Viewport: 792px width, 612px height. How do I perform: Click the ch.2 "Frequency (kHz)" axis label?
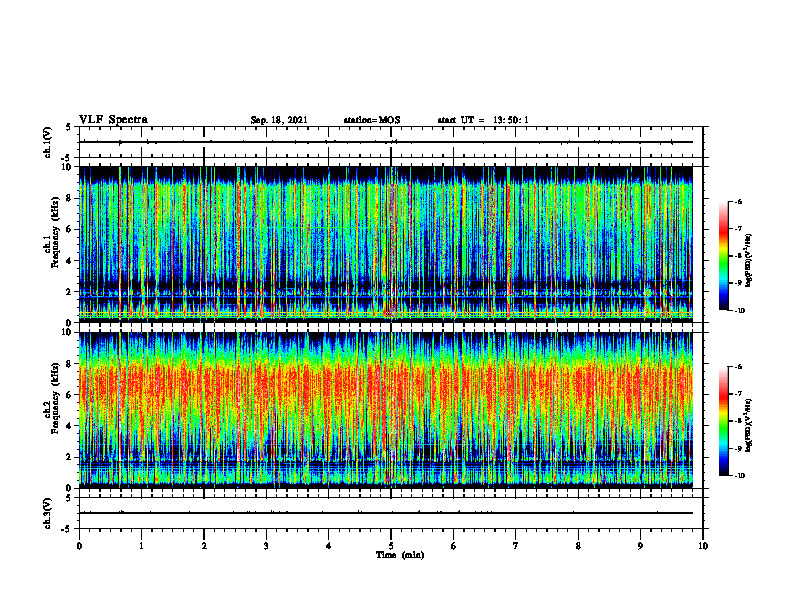(x=55, y=398)
